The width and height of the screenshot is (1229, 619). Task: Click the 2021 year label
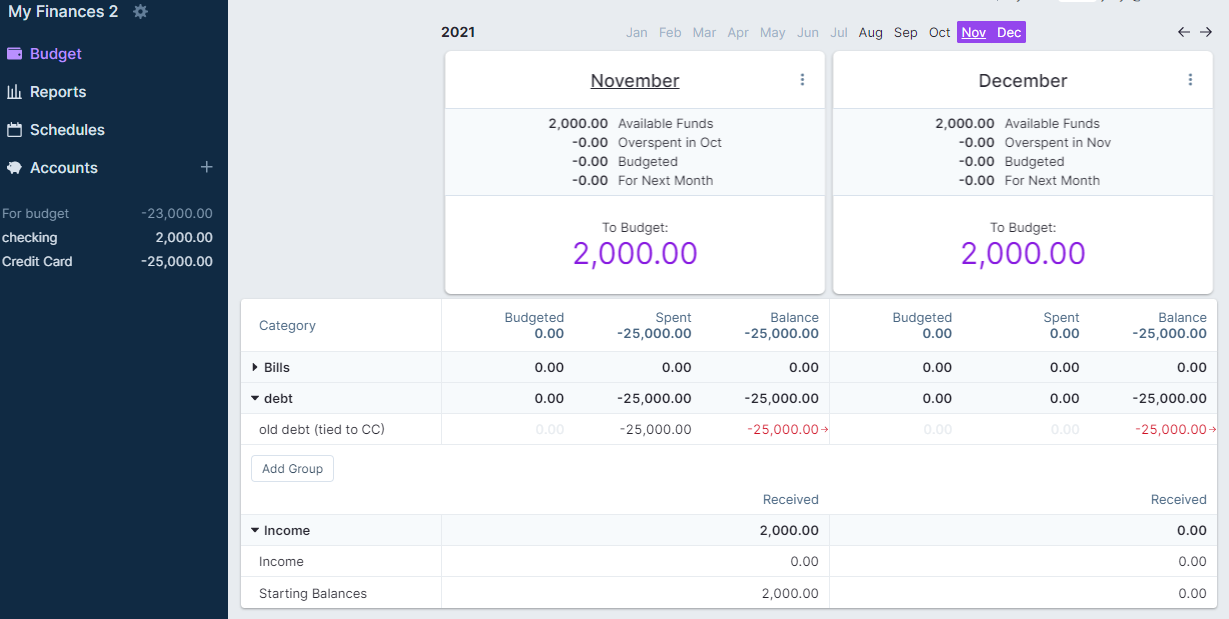[458, 33]
